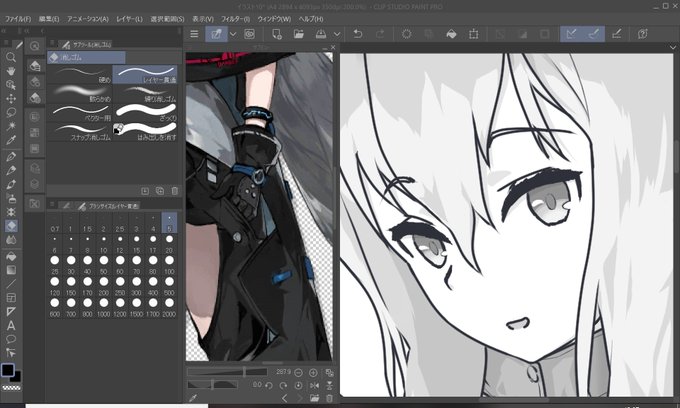Viewport: 680px width, 408px height.
Task: Click the Scale/Rotate transform icon
Action: (474, 34)
